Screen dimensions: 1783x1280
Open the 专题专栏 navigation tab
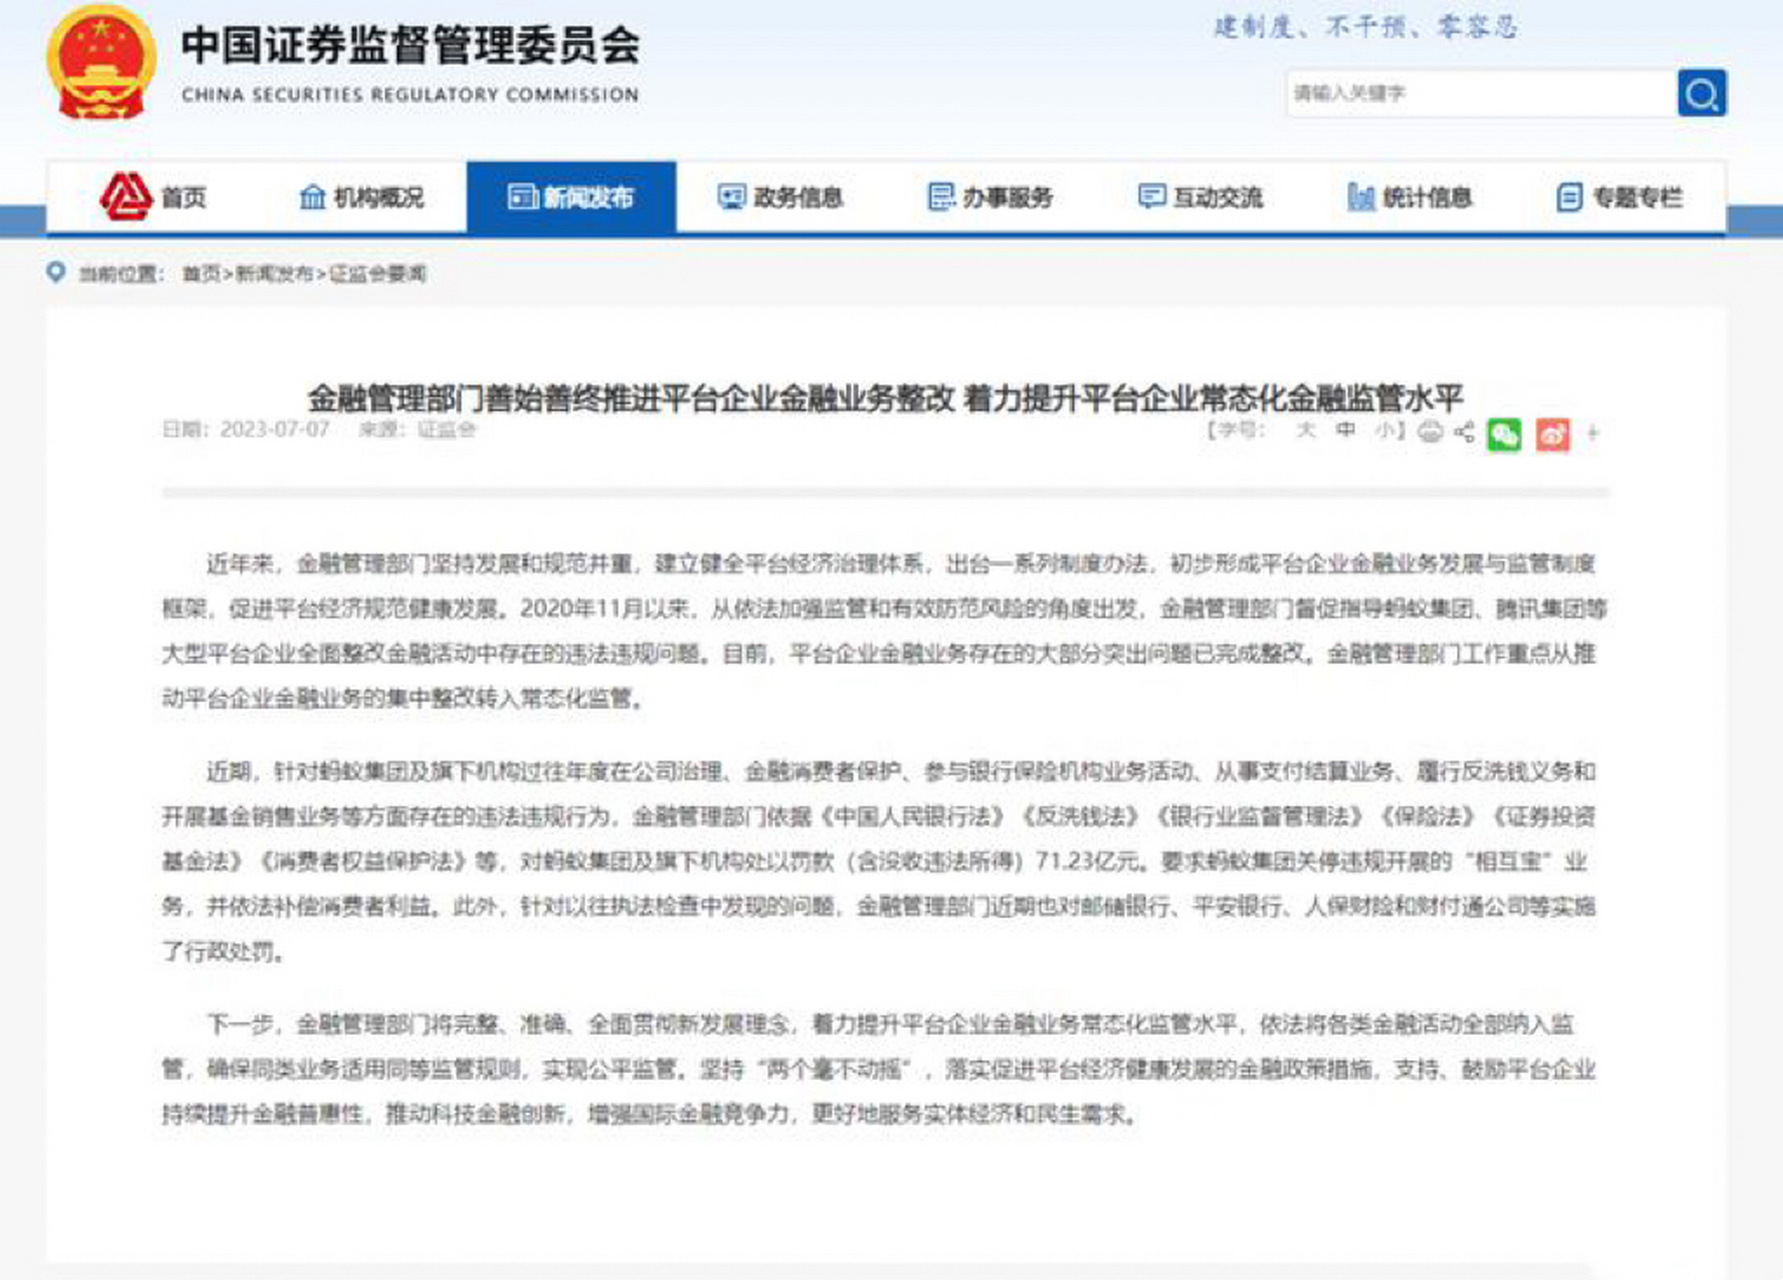[x=1620, y=197]
